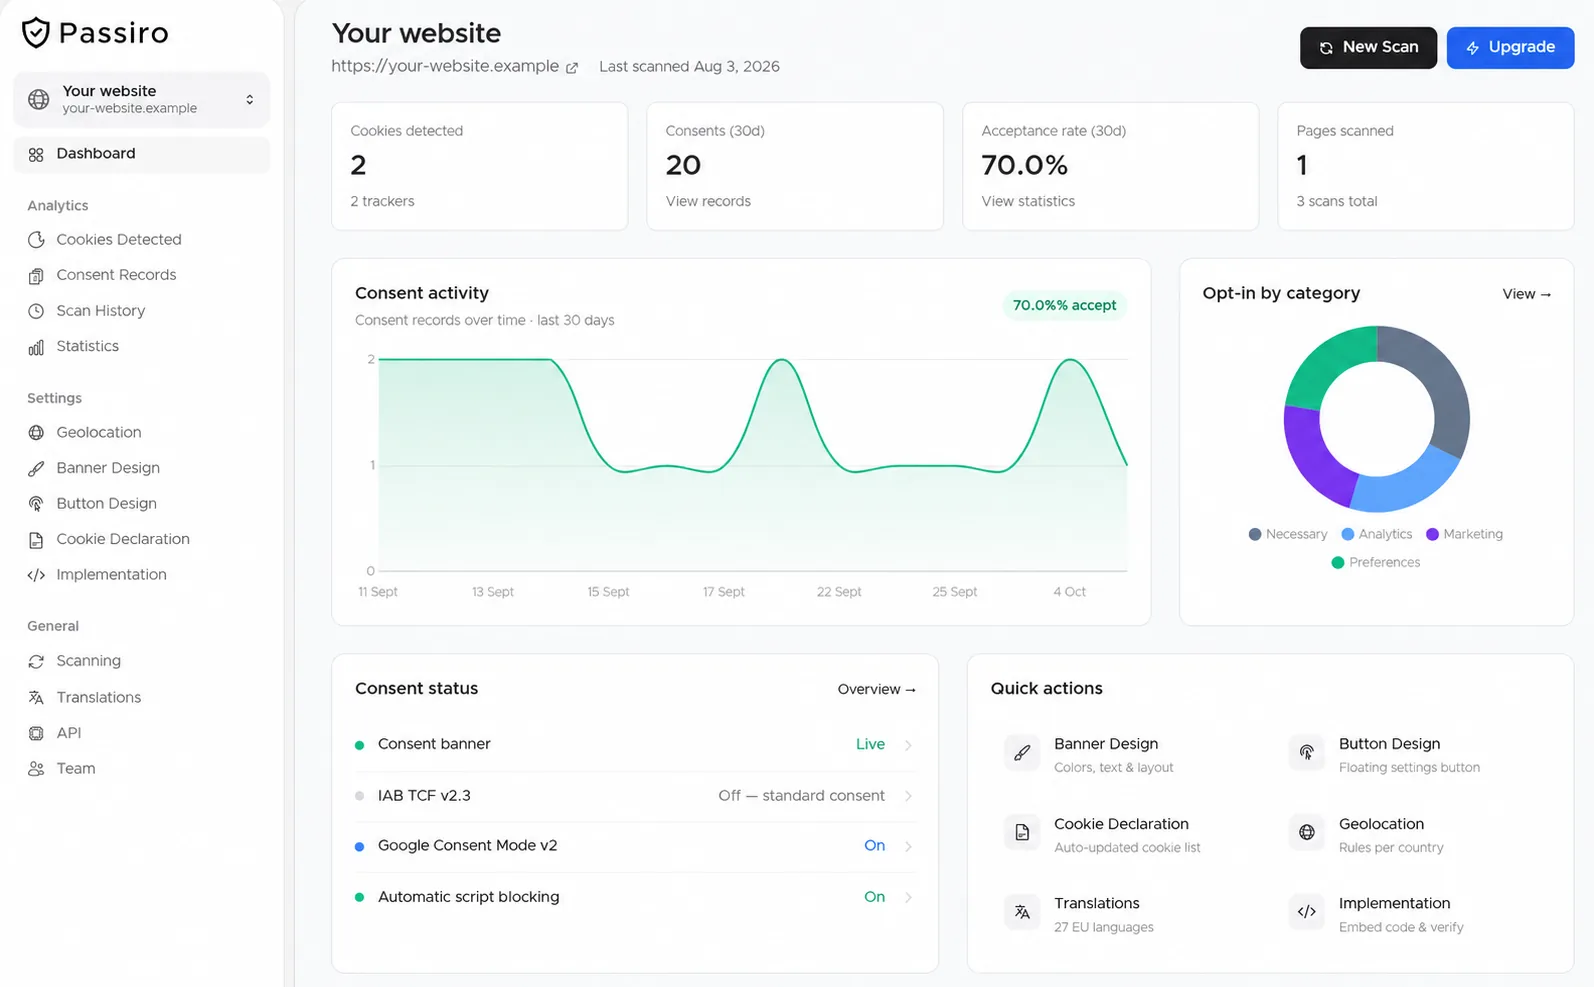Click the Cookies detected stat card

480,166
